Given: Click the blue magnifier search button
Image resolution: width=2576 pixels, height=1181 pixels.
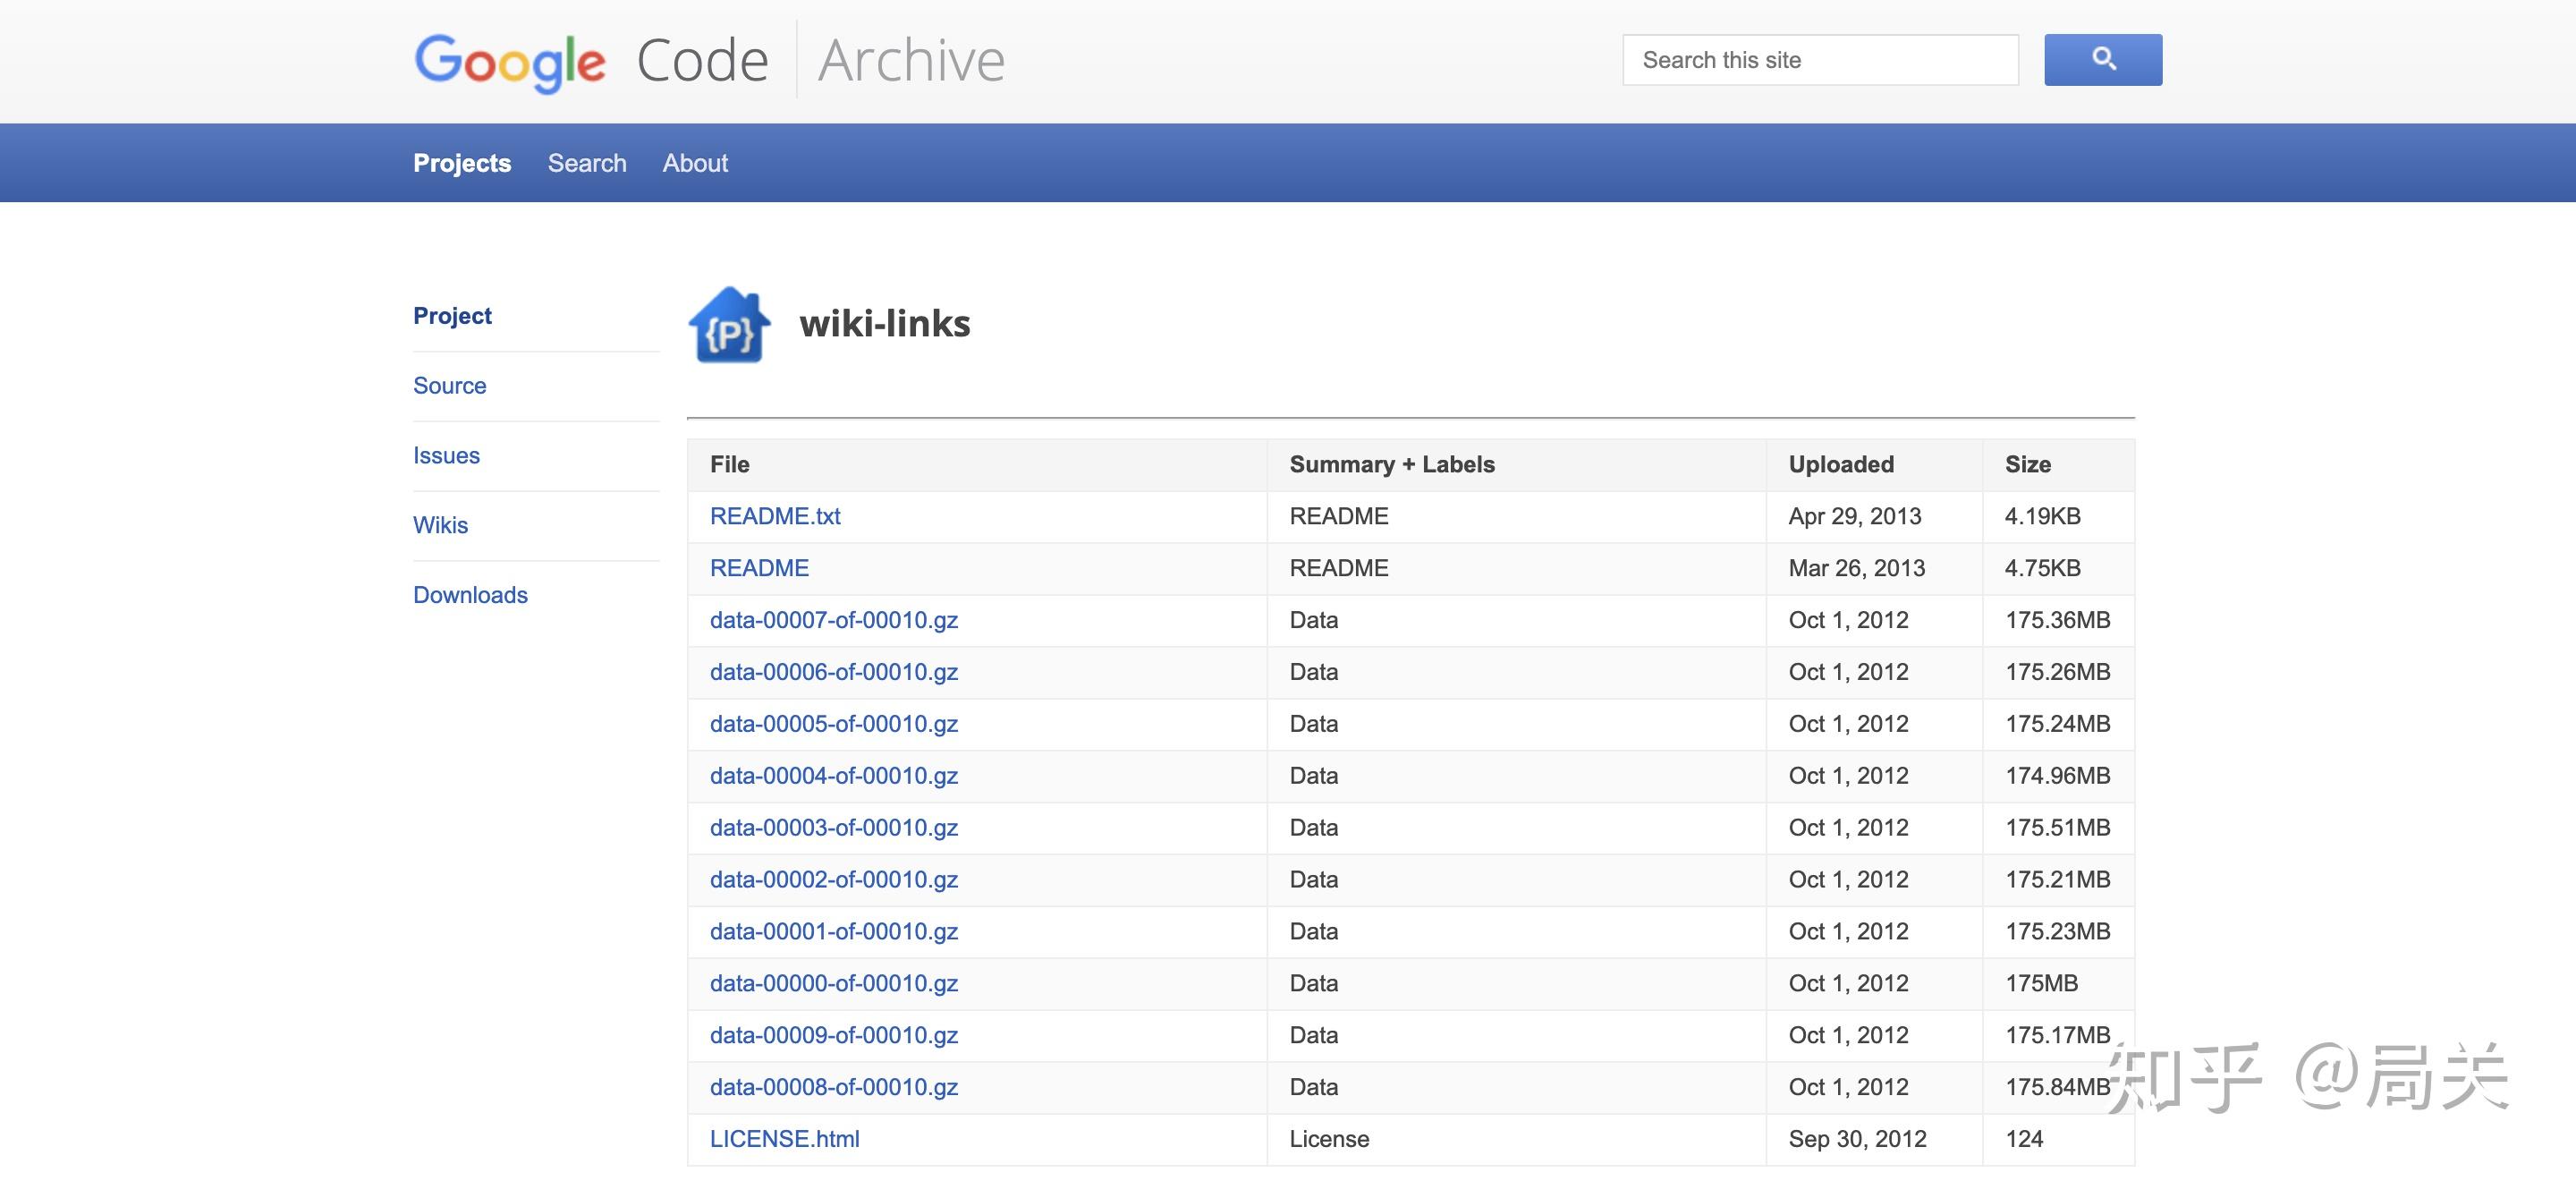Looking at the screenshot, I should point(2102,60).
